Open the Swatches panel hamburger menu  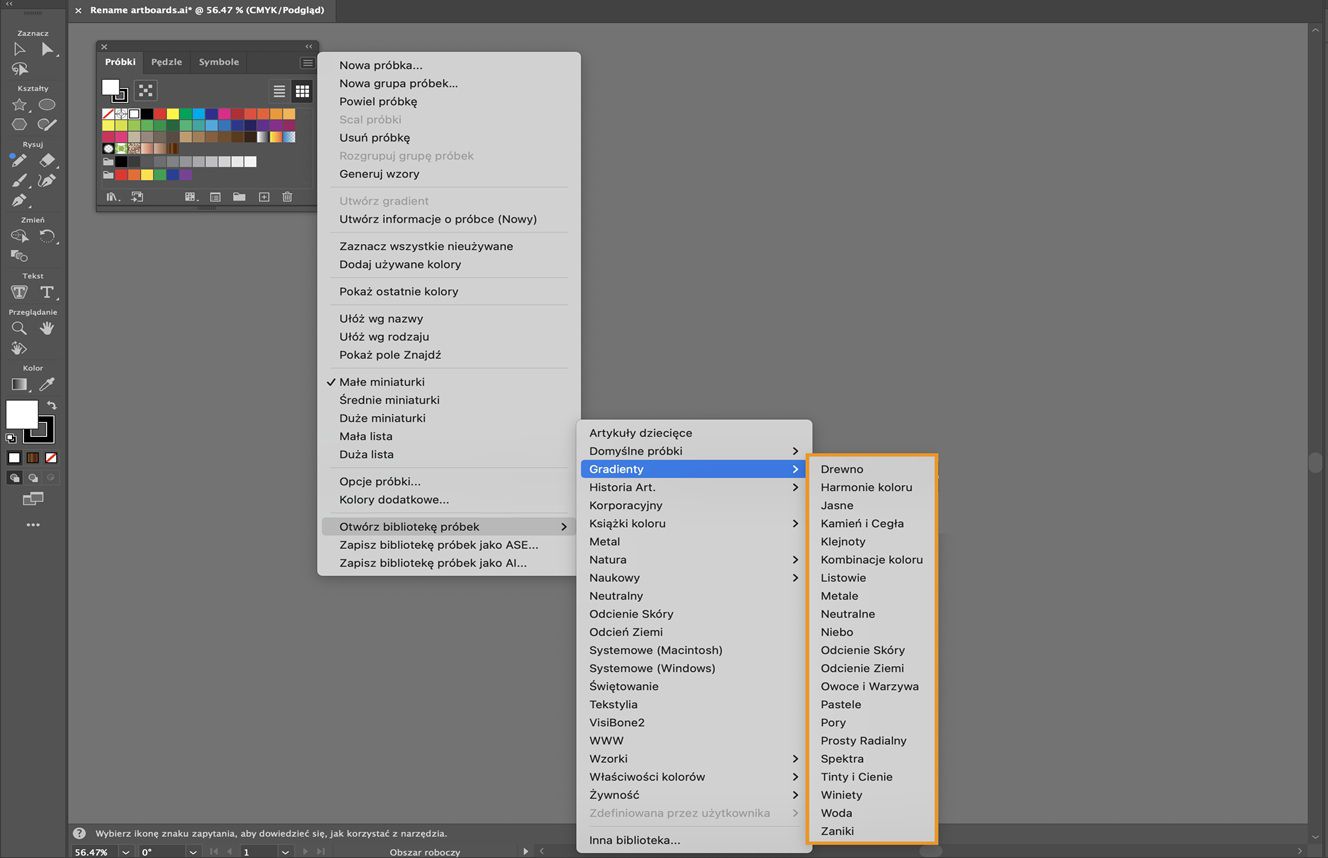307,62
